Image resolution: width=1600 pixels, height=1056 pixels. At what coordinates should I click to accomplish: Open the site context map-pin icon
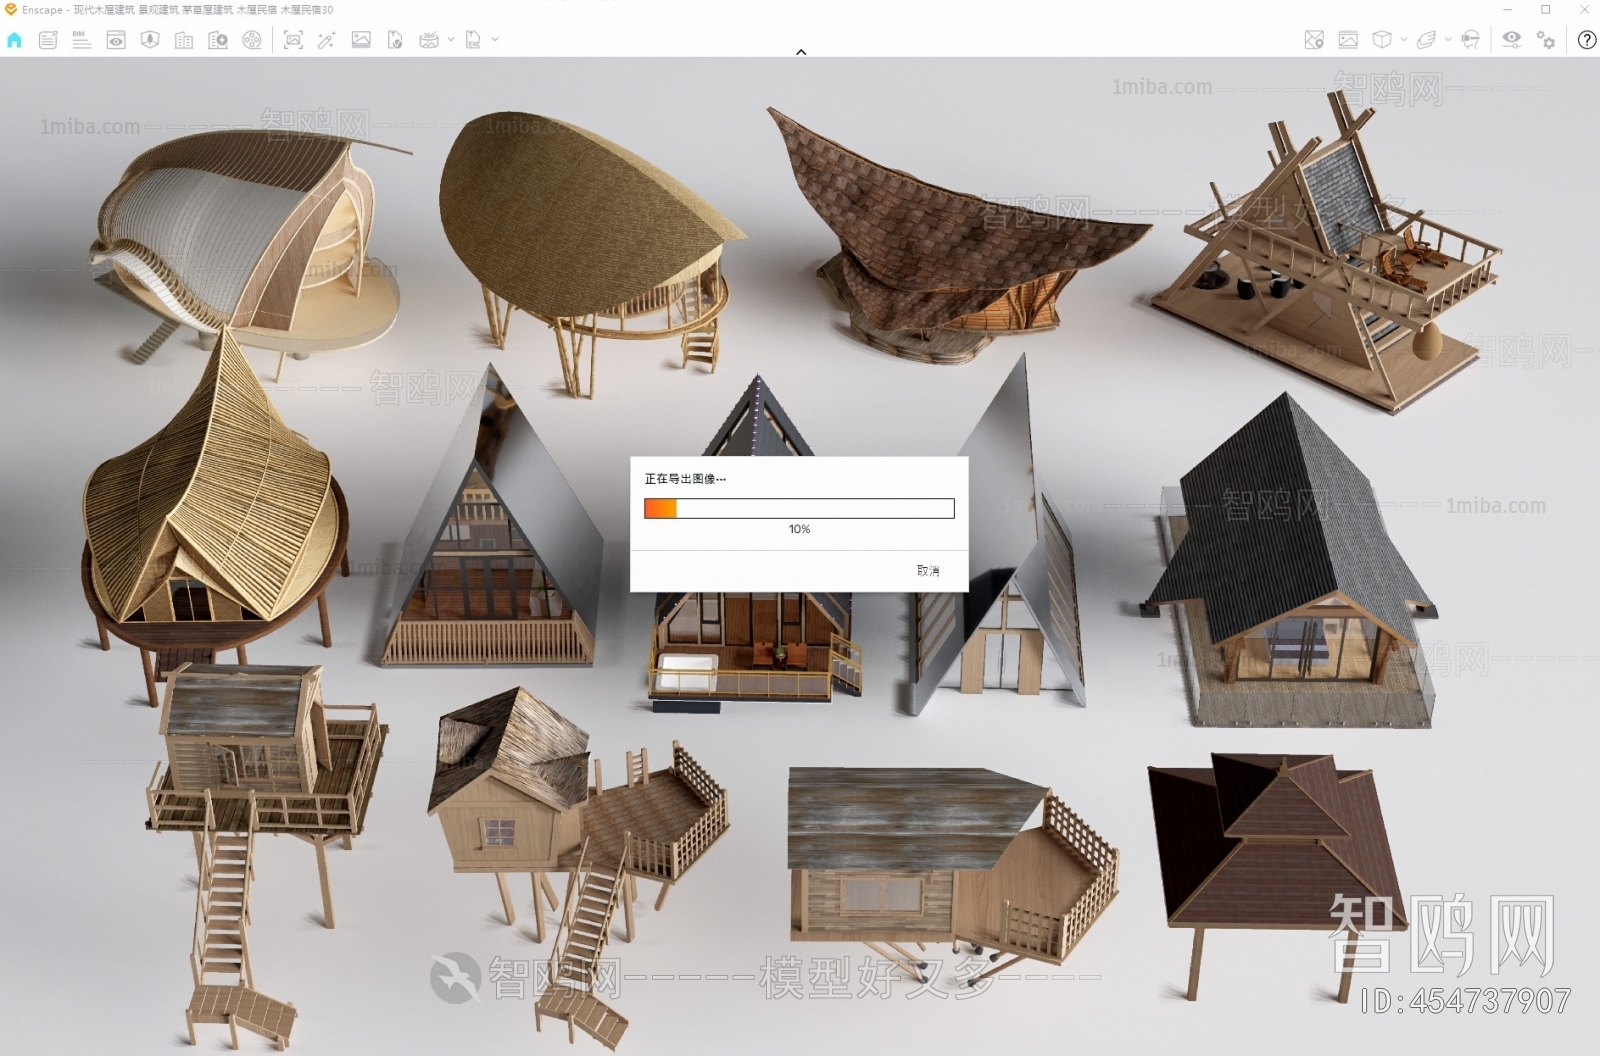[1314, 40]
